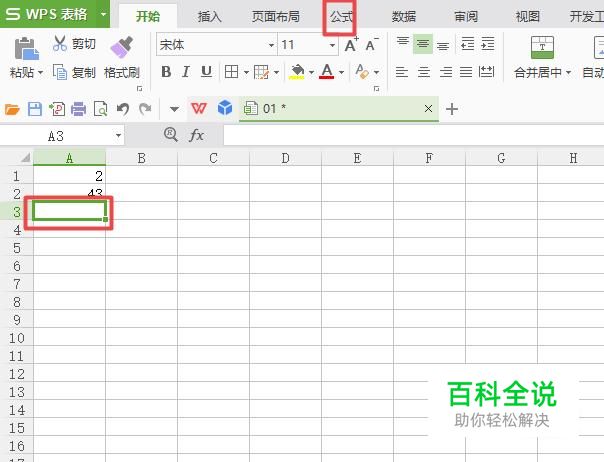Click the Paste clipboard icon
This screenshot has width=604, height=462.
26,48
